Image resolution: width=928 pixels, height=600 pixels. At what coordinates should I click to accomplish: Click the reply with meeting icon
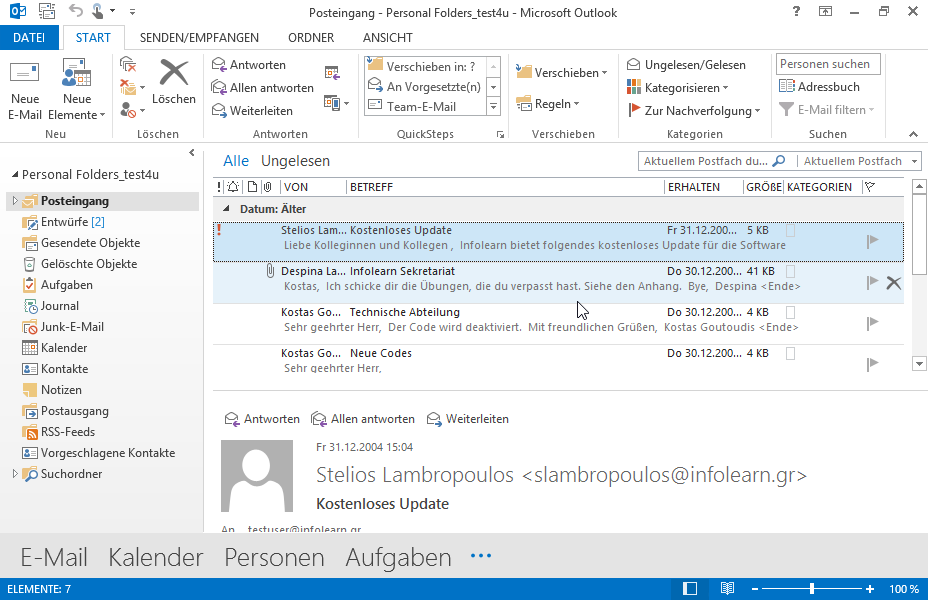coord(332,73)
